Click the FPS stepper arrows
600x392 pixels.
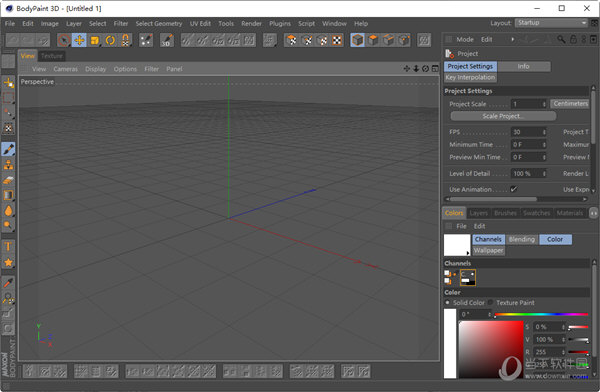(544, 132)
